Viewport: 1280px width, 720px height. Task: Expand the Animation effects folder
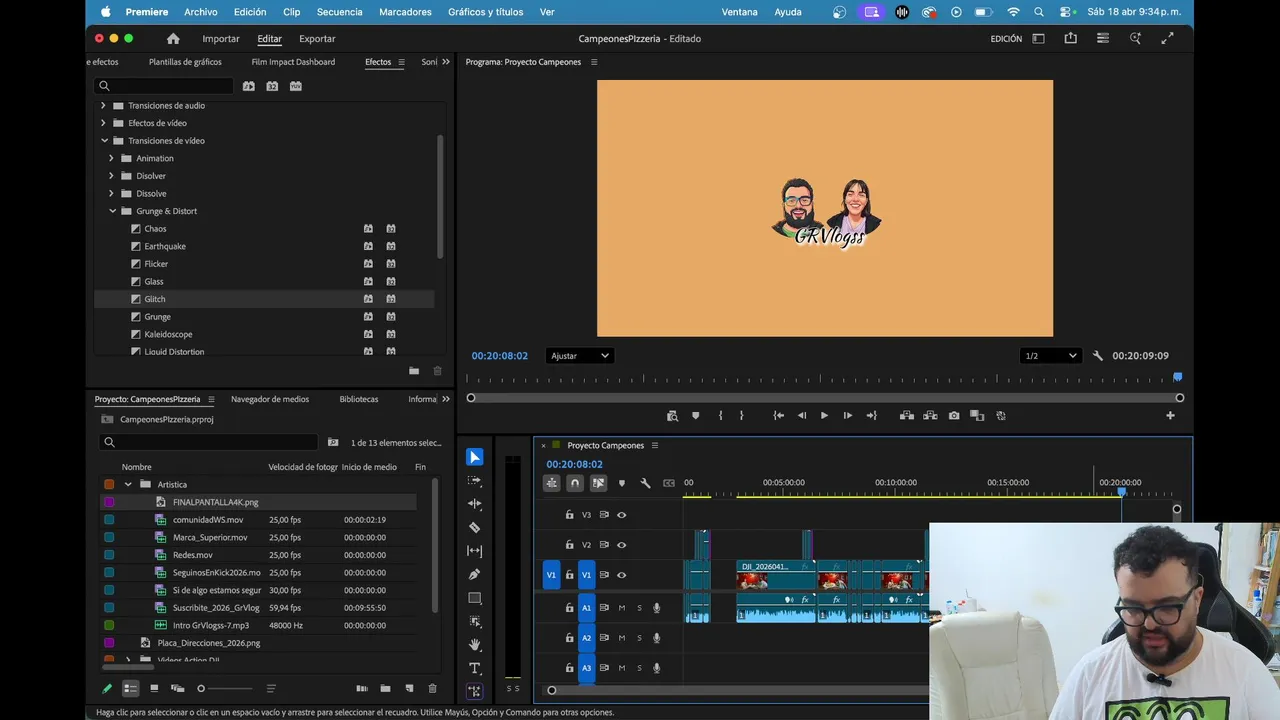(x=111, y=158)
